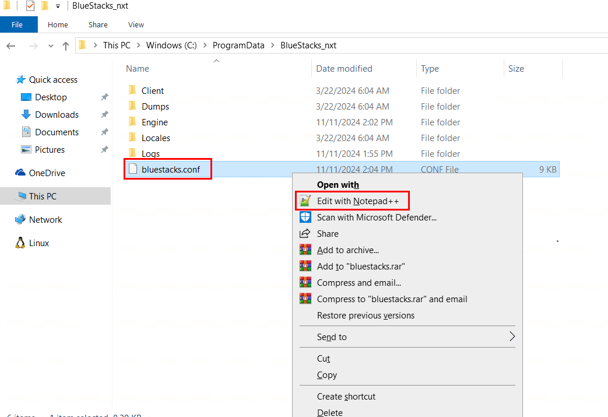
Task: Select the Locales folder
Action: coord(155,138)
